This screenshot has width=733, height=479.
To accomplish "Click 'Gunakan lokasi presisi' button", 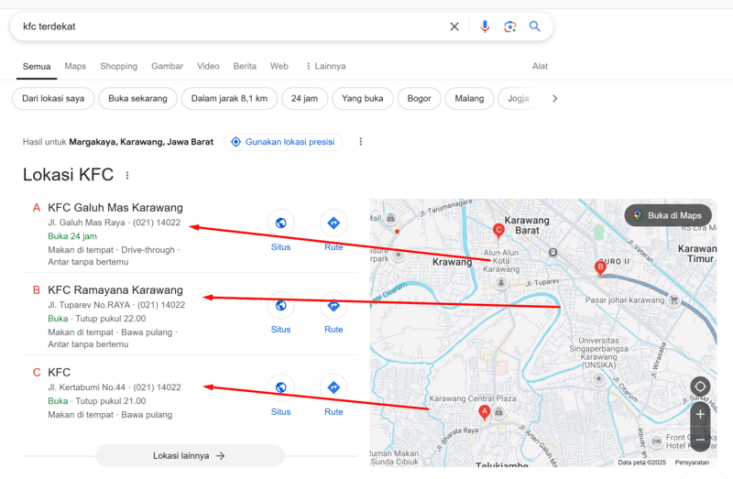I will 283,142.
